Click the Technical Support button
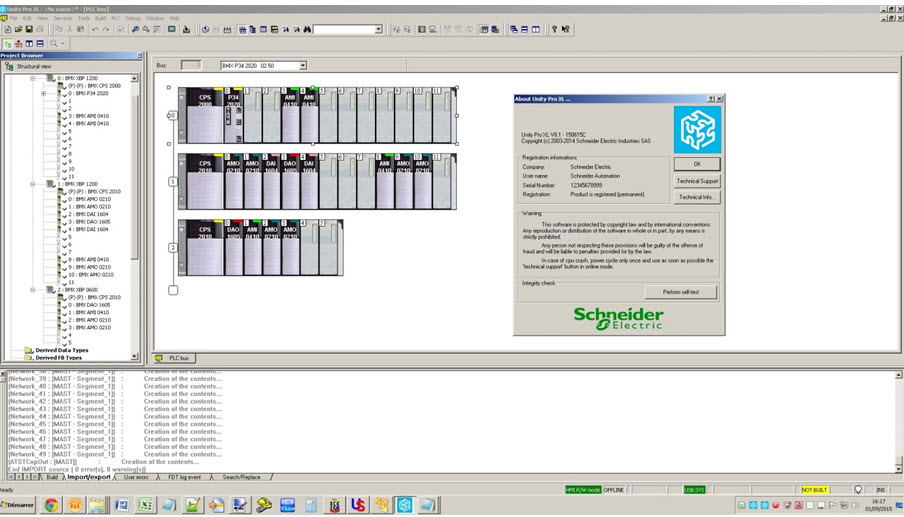The image size is (904, 517). [697, 181]
